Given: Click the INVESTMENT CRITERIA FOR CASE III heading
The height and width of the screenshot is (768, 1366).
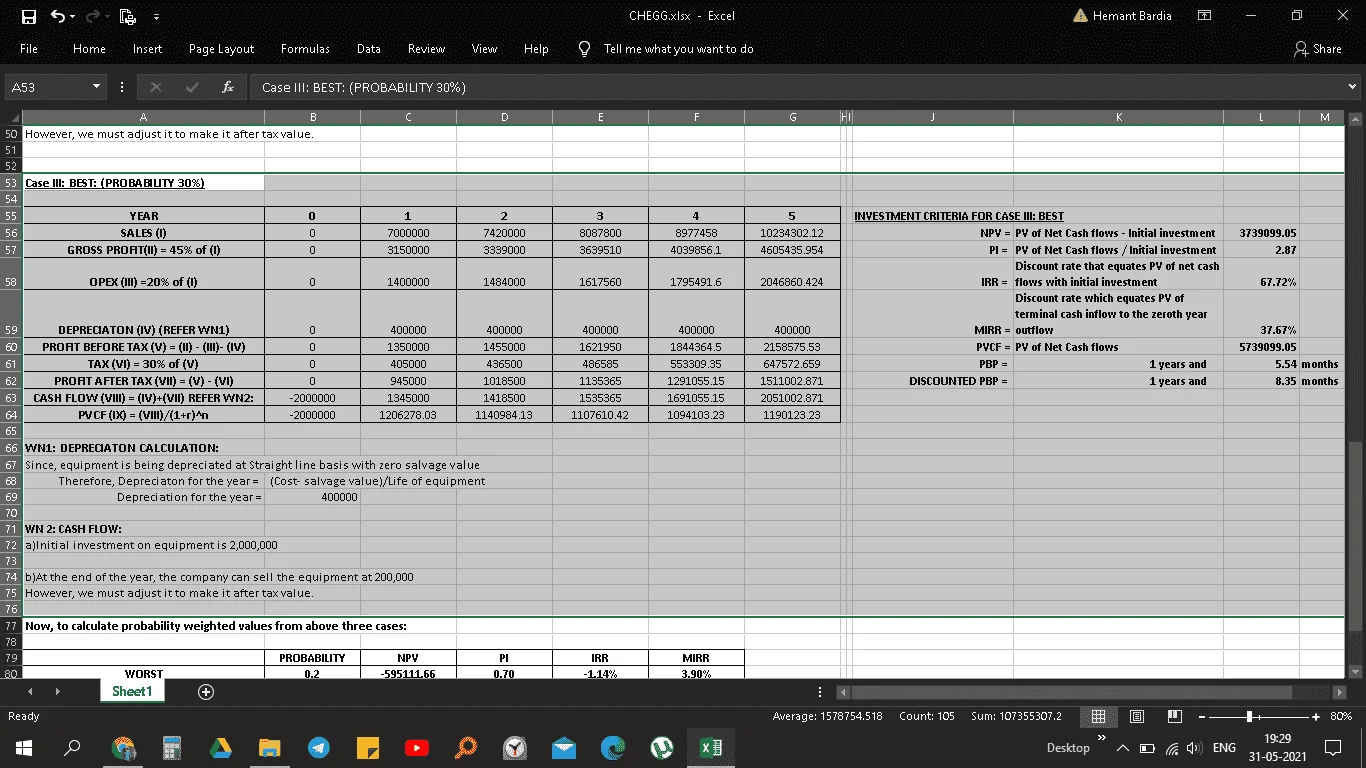Looking at the screenshot, I should [x=958, y=216].
